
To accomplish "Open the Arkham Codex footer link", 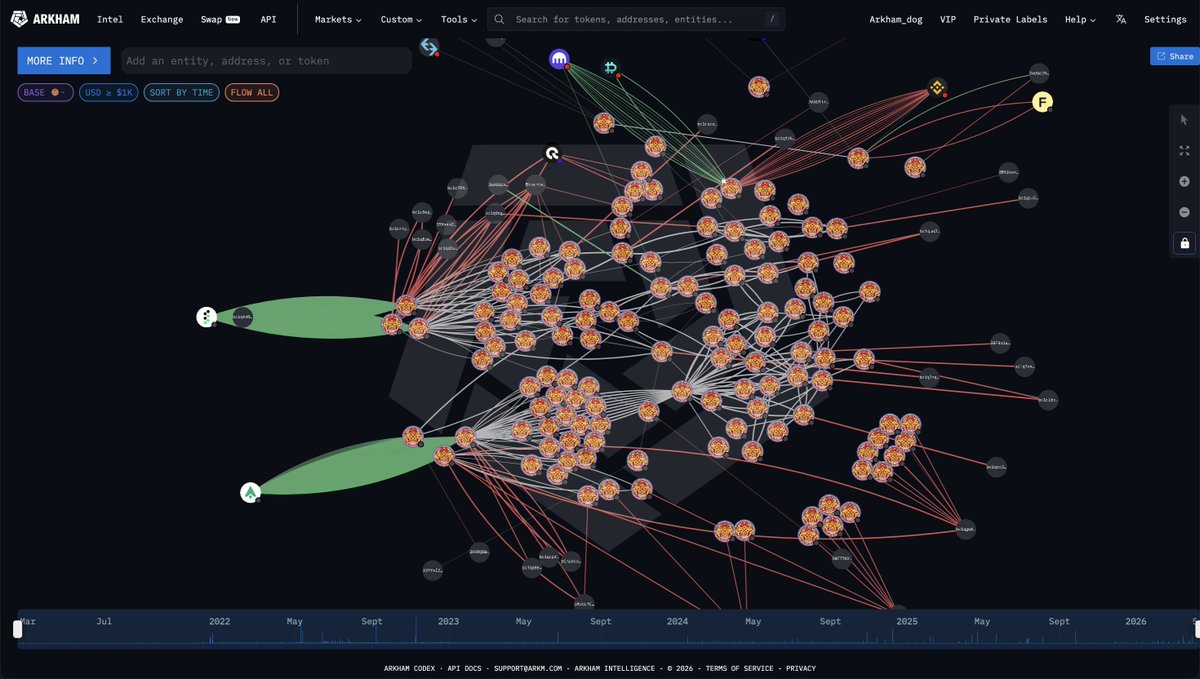I will point(410,668).
